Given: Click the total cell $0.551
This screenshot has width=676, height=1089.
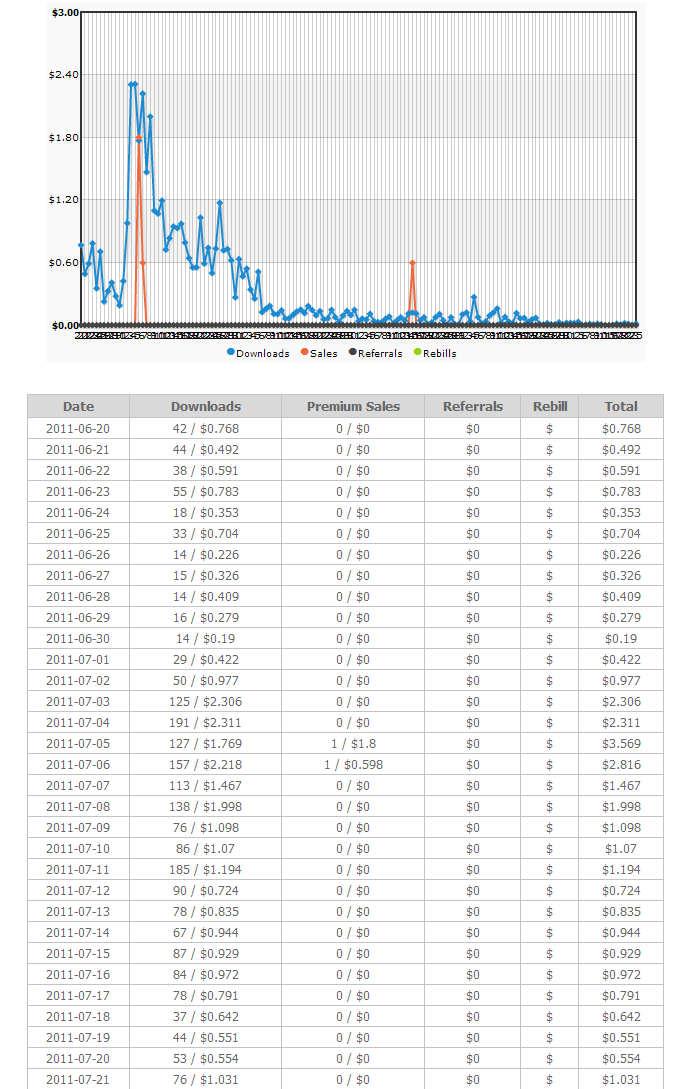Looking at the screenshot, I should (621, 1038).
